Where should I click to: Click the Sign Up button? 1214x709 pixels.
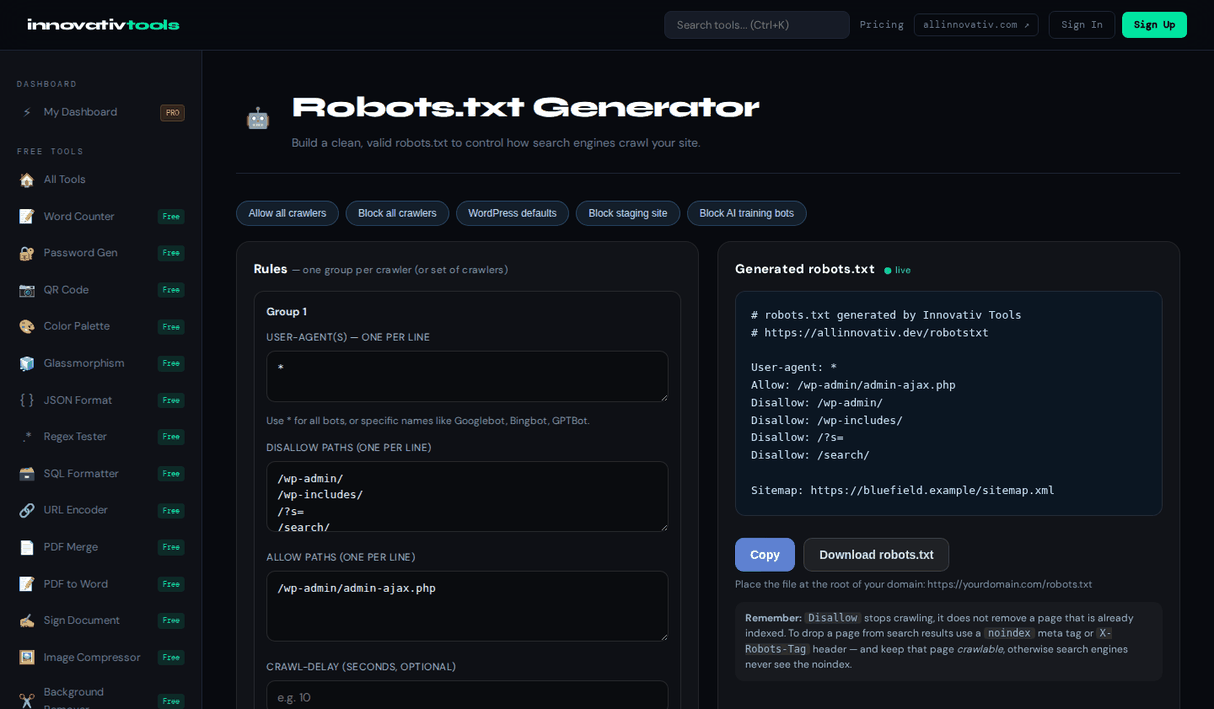[1154, 25]
